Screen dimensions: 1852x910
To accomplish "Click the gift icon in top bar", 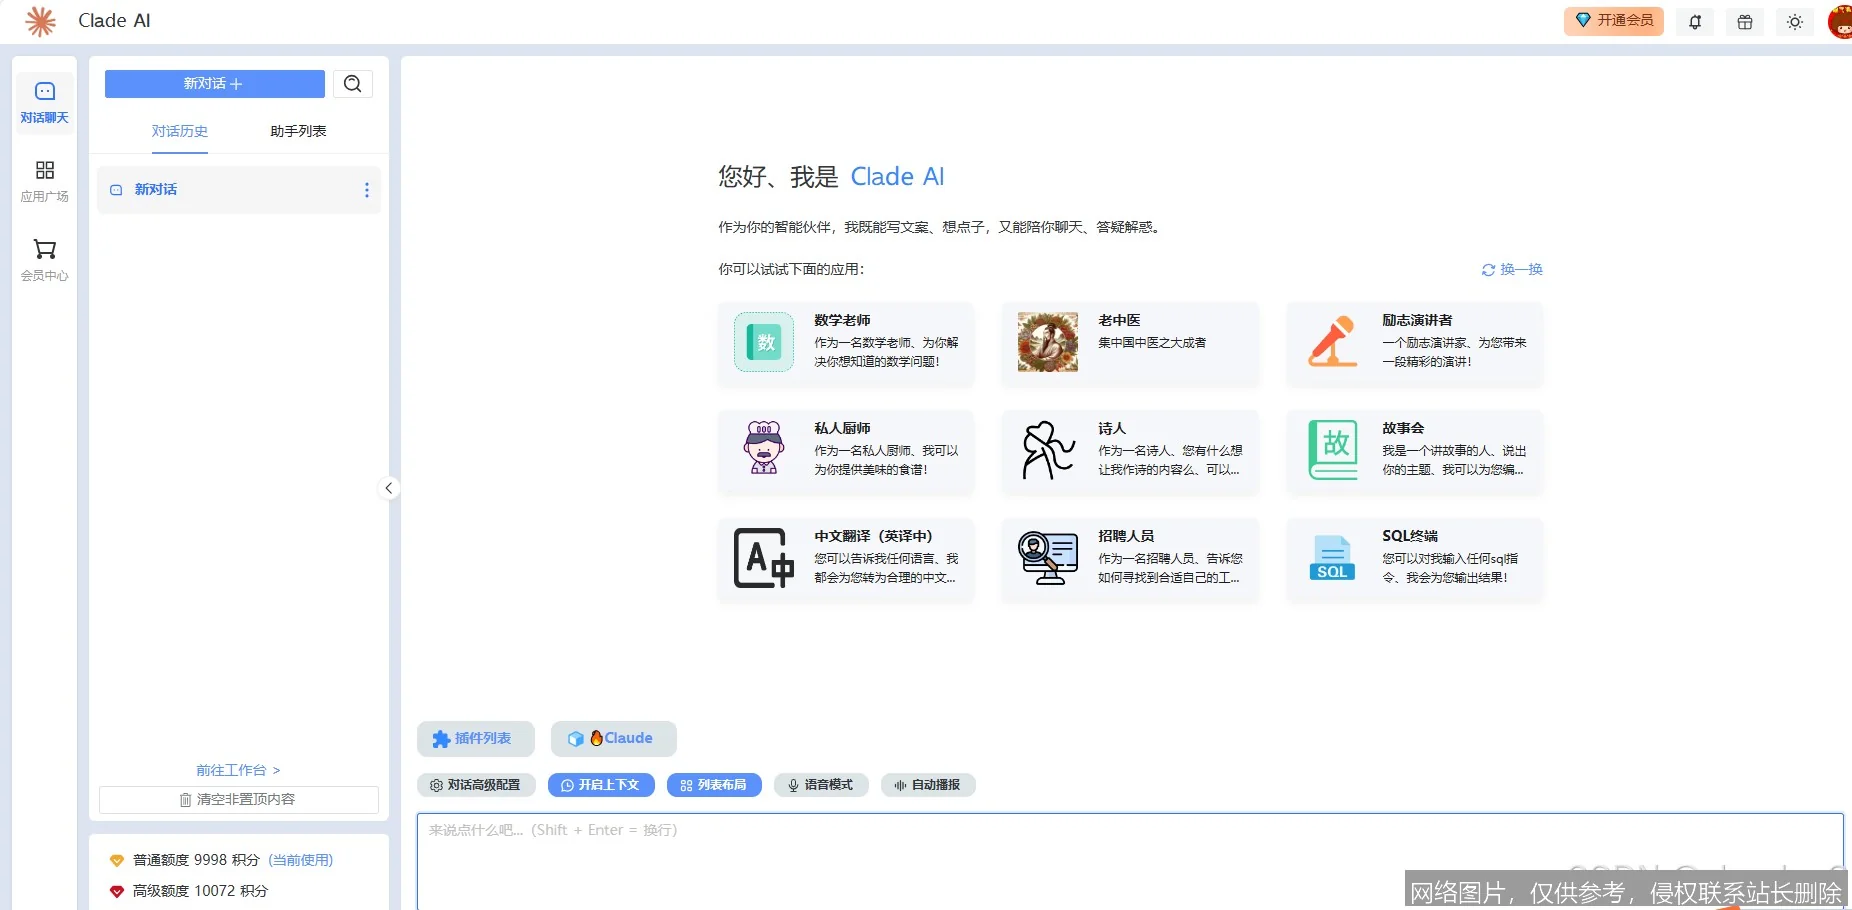I will 1744,21.
